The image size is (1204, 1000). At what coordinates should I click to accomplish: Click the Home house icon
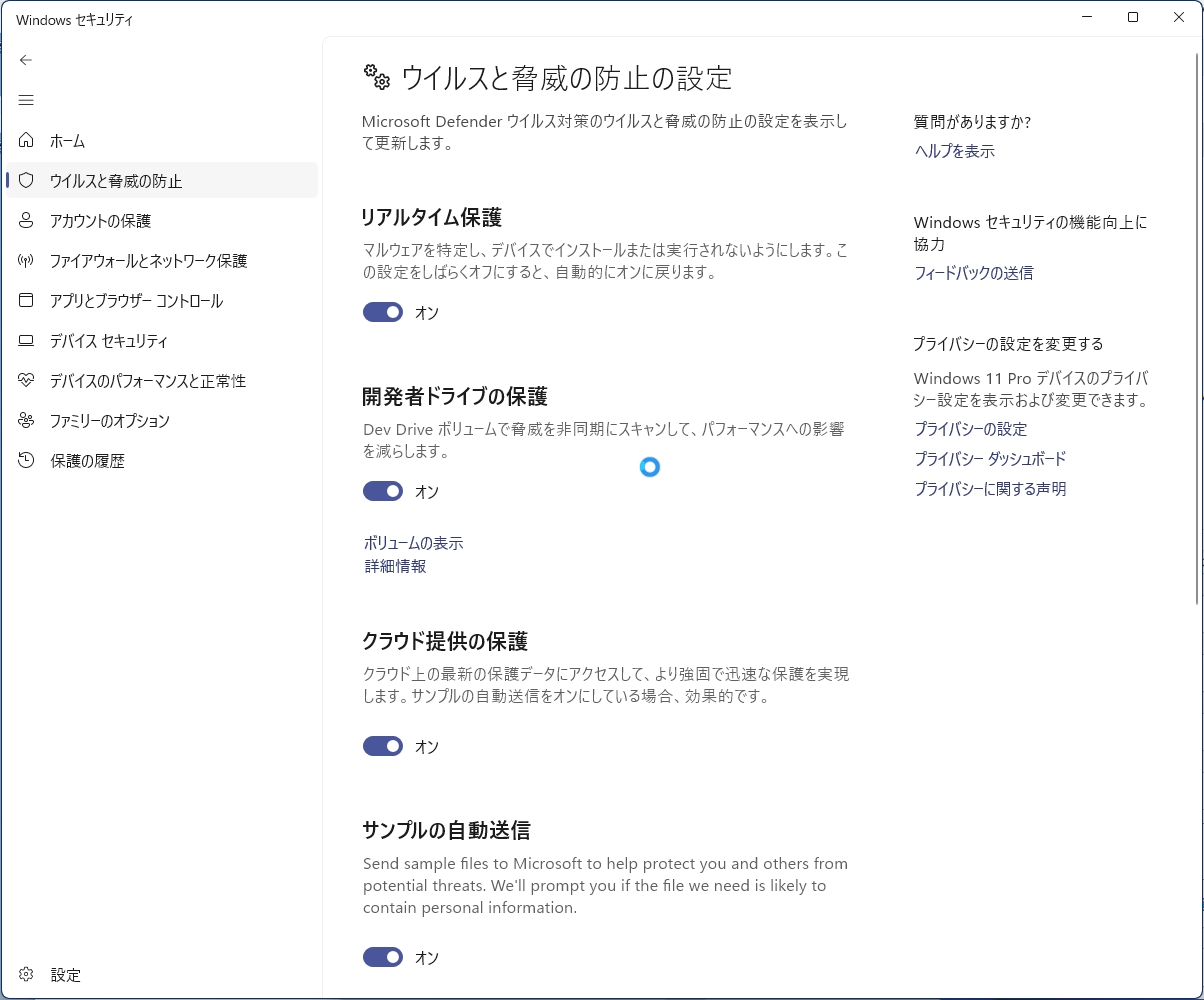pyautogui.click(x=26, y=140)
